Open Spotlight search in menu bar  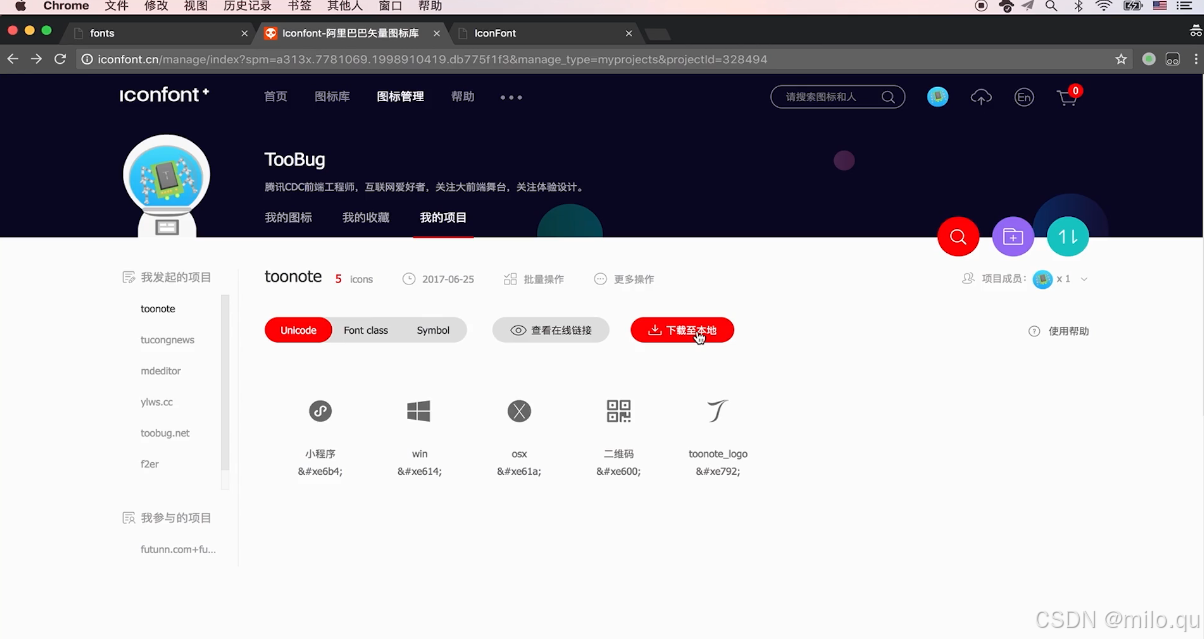click(x=1051, y=6)
